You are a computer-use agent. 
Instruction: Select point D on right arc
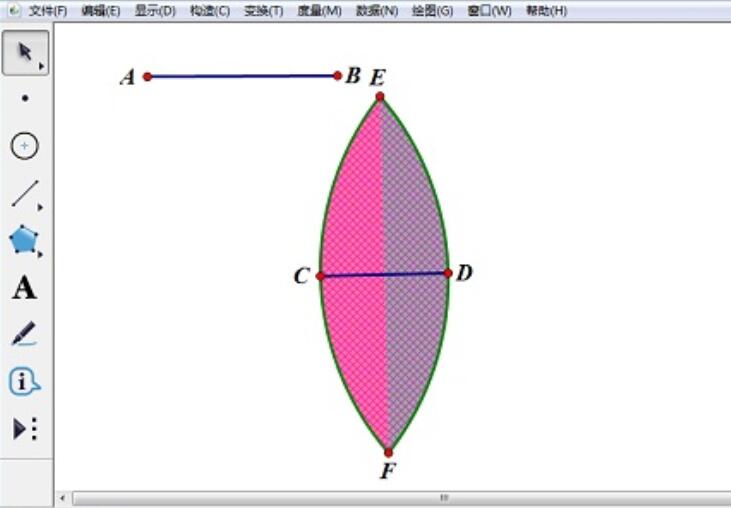(448, 273)
